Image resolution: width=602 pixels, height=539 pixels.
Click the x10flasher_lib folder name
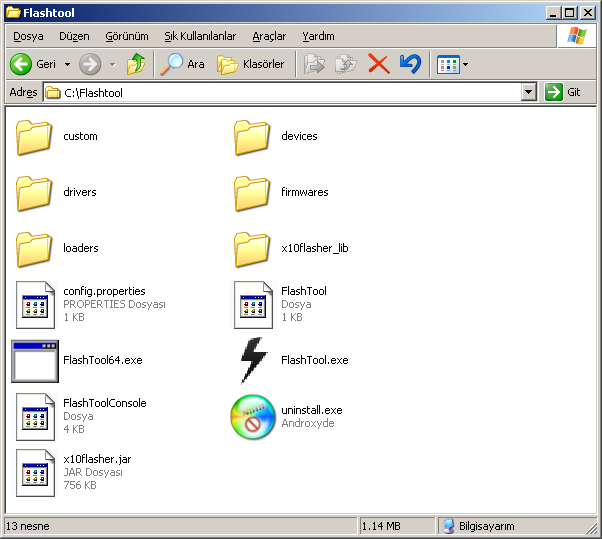click(x=315, y=248)
